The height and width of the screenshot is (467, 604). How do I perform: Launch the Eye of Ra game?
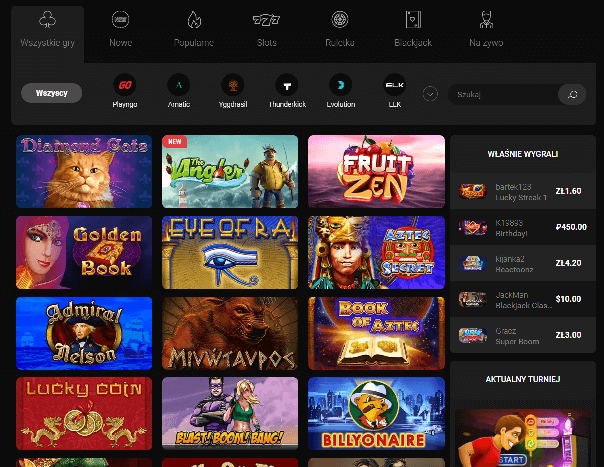tap(230, 252)
